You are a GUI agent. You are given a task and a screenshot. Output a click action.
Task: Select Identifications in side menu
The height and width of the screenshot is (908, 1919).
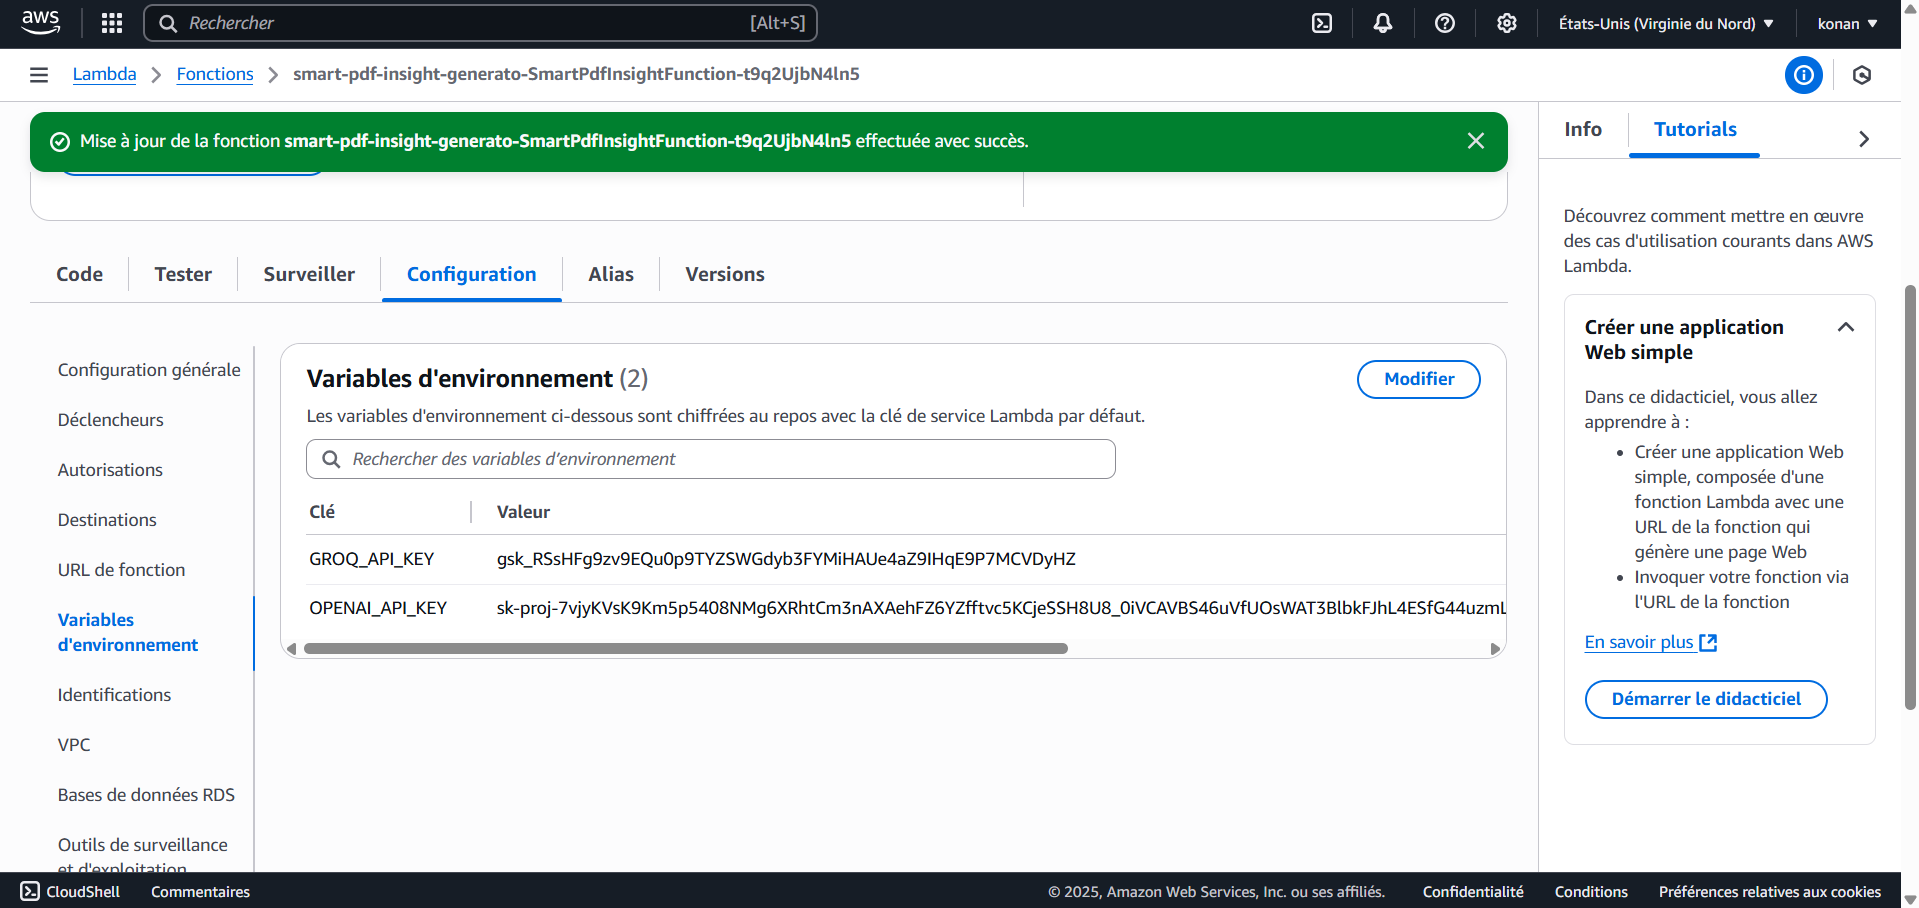point(114,695)
